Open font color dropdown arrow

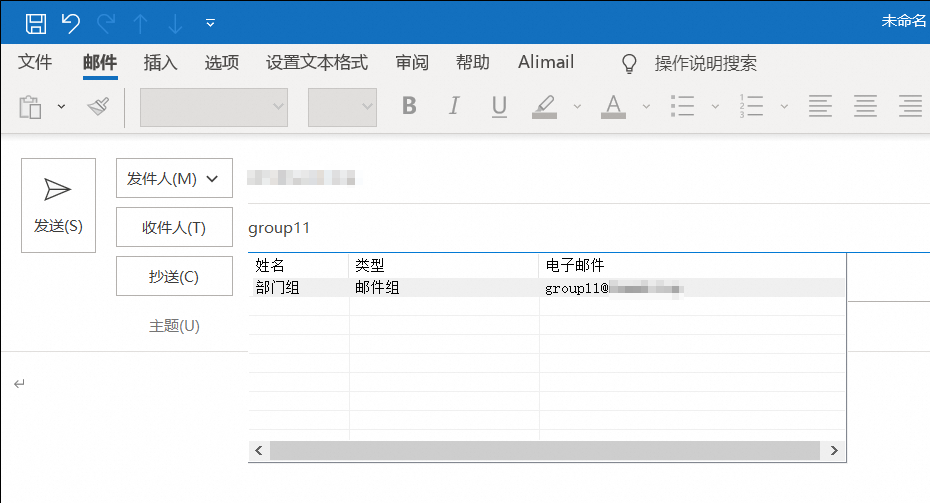[x=646, y=106]
